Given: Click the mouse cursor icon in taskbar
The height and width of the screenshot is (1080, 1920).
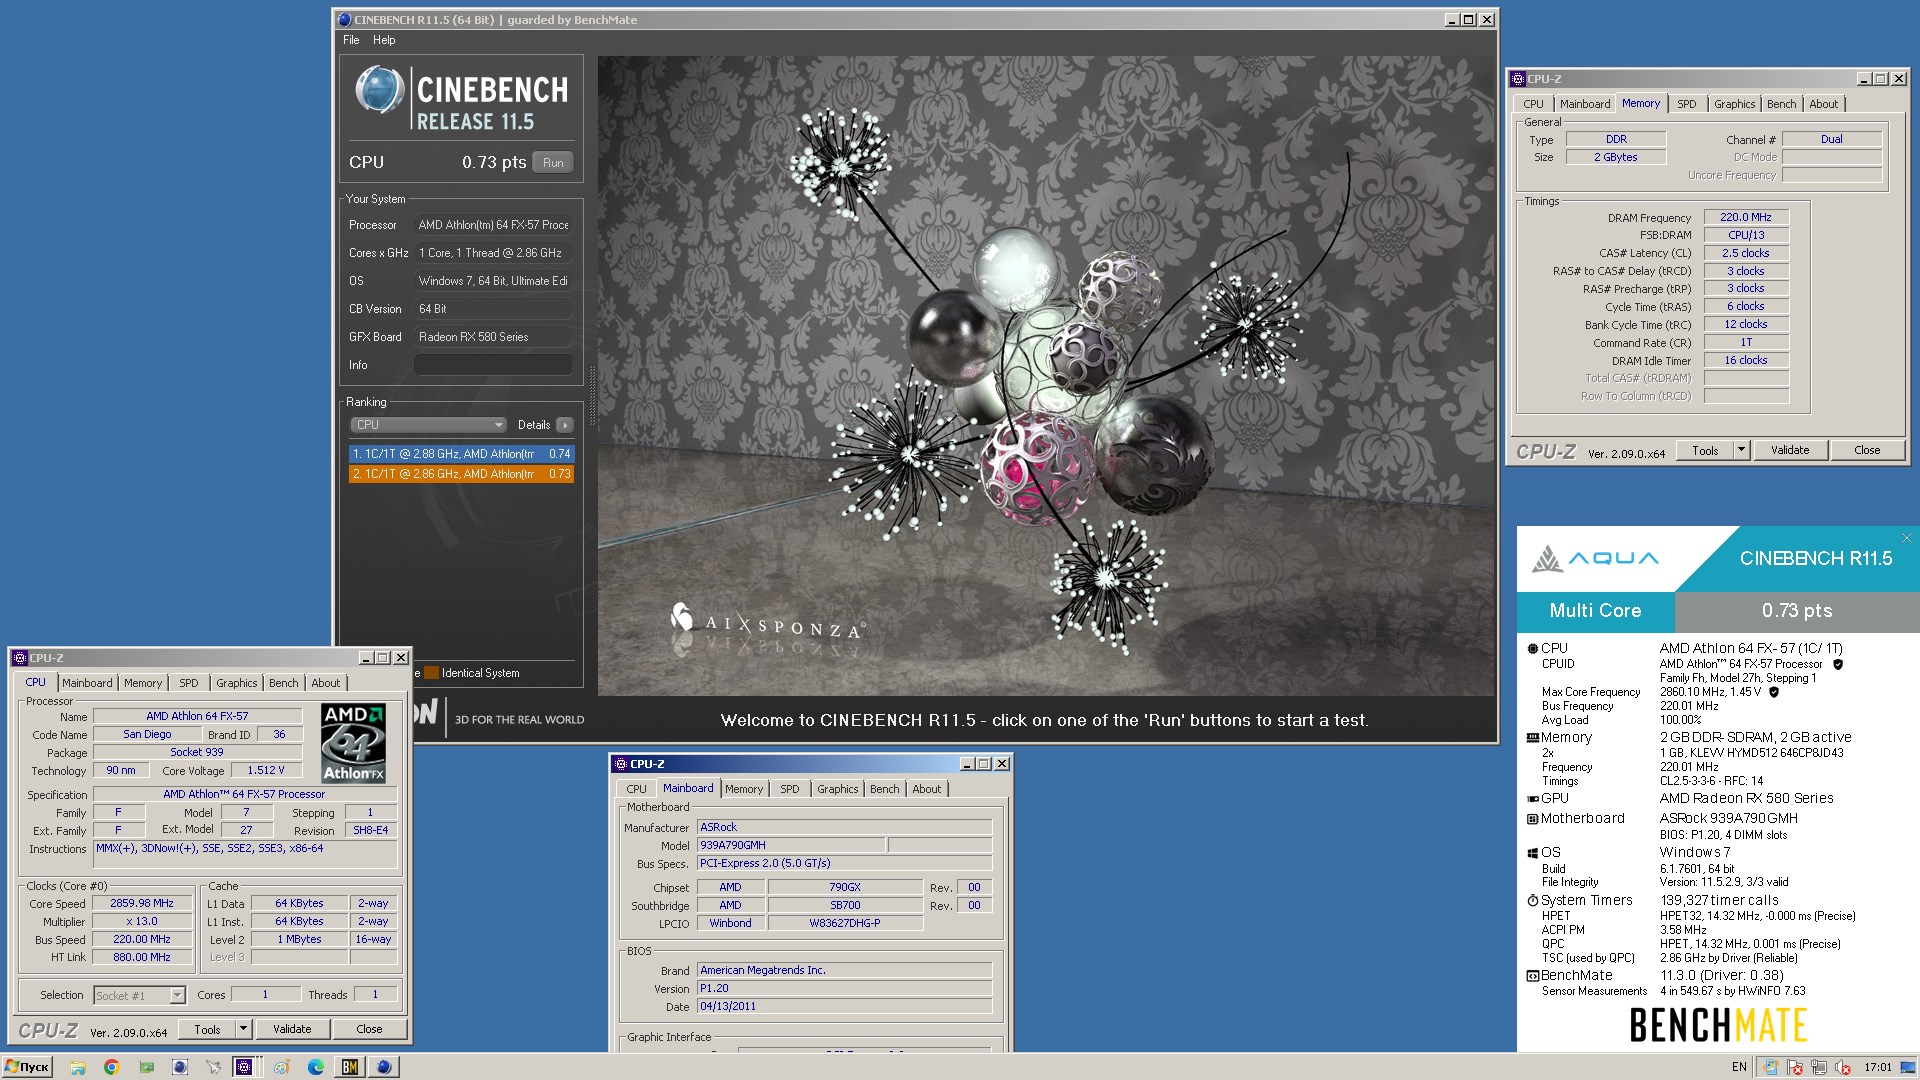Looking at the screenshot, I should tap(213, 1067).
